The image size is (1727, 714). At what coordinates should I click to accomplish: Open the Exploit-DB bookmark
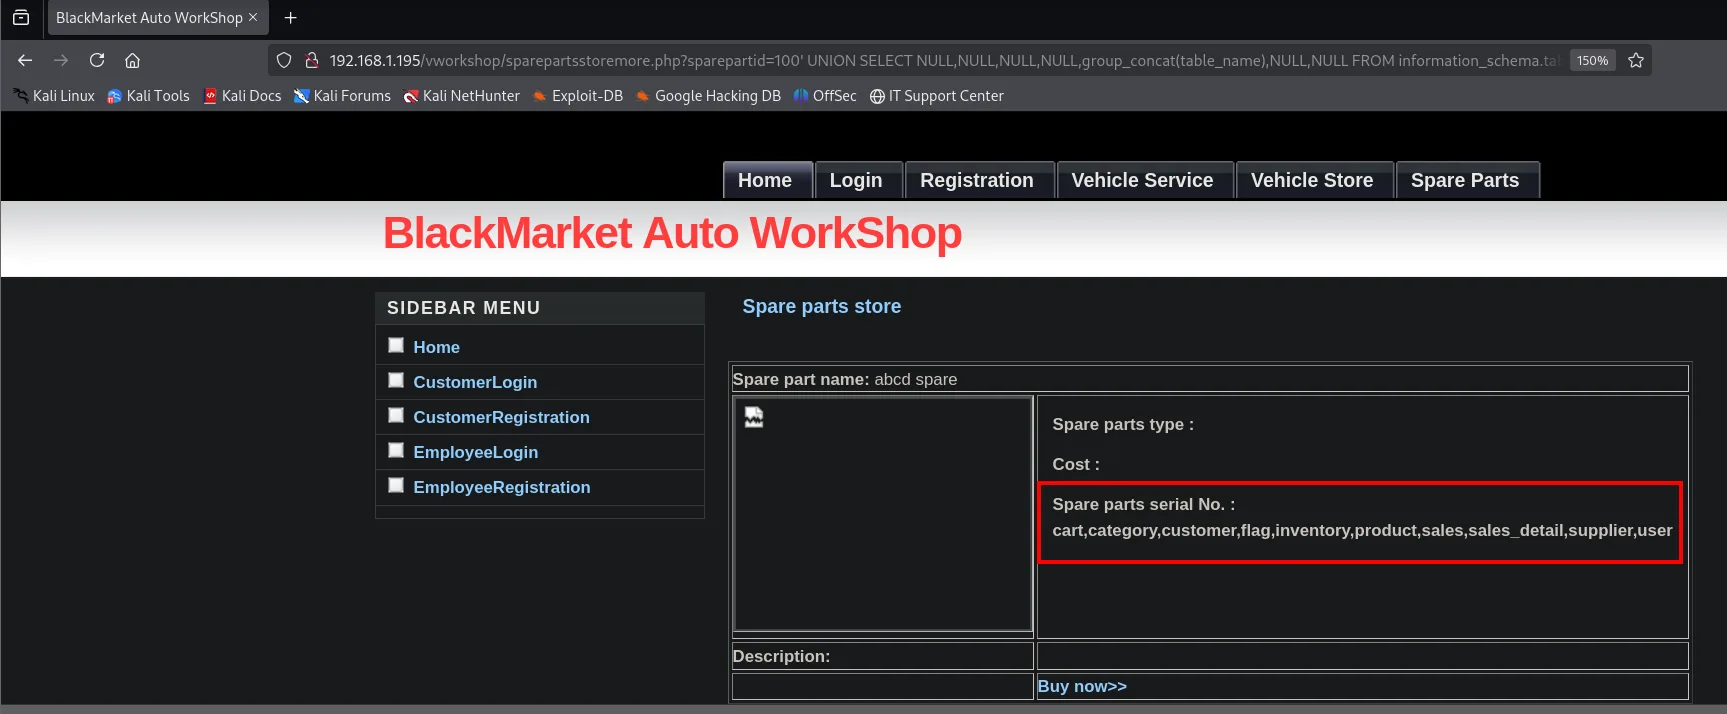pos(577,96)
